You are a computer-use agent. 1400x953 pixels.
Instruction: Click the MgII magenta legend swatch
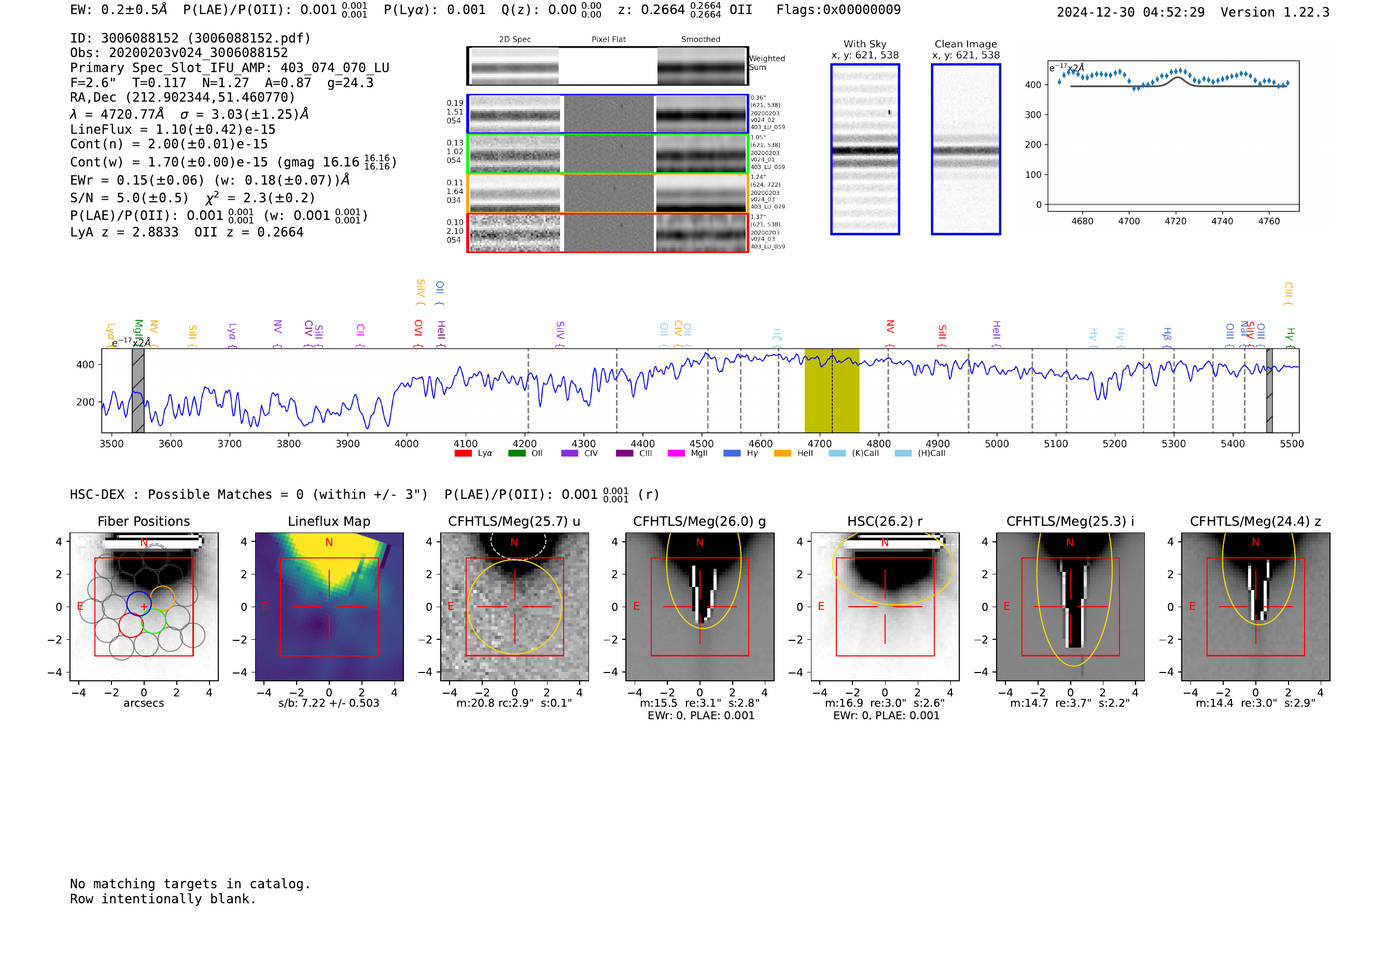point(677,454)
